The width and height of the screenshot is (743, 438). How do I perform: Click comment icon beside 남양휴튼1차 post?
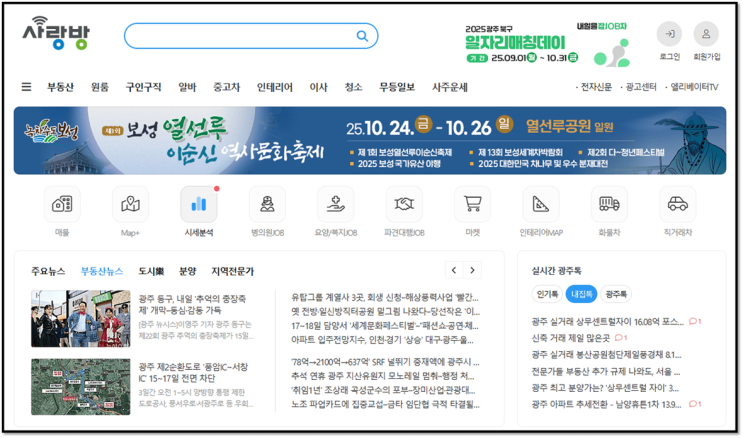click(x=695, y=404)
